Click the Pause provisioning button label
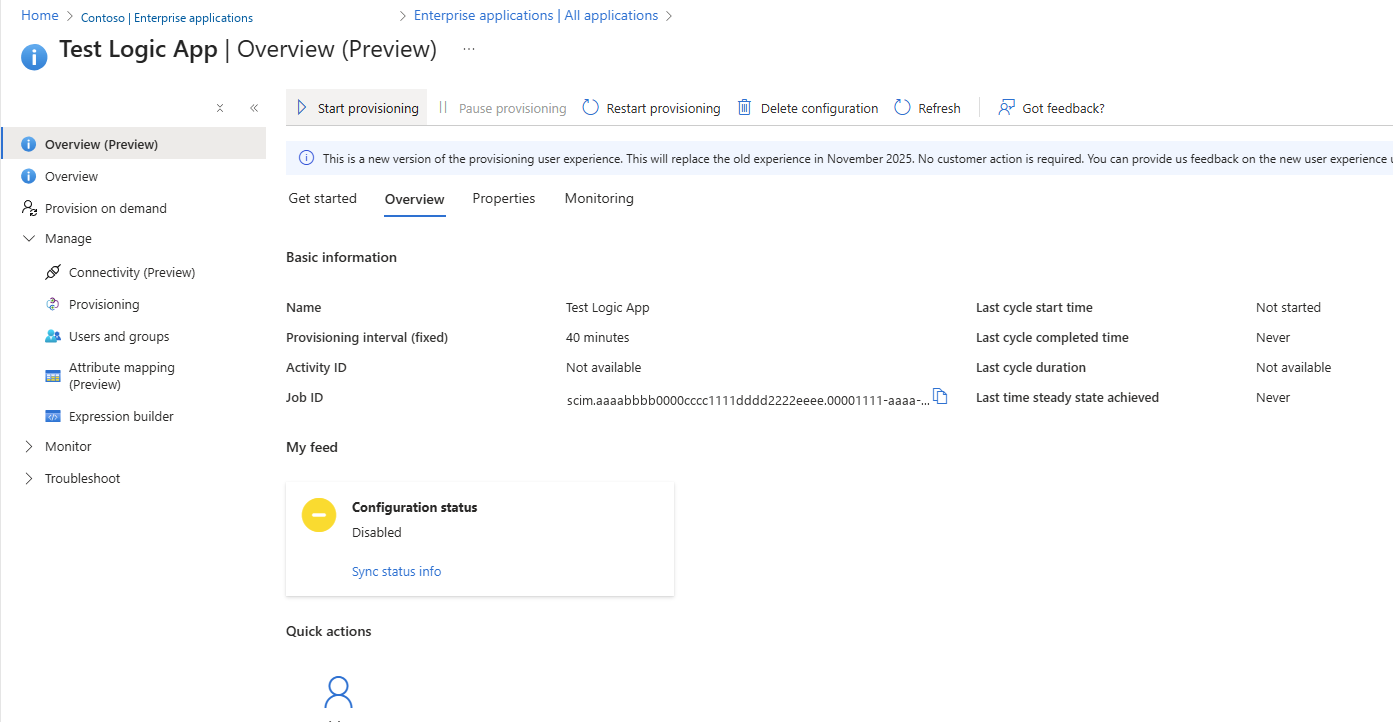The height and width of the screenshot is (722, 1393). click(512, 108)
